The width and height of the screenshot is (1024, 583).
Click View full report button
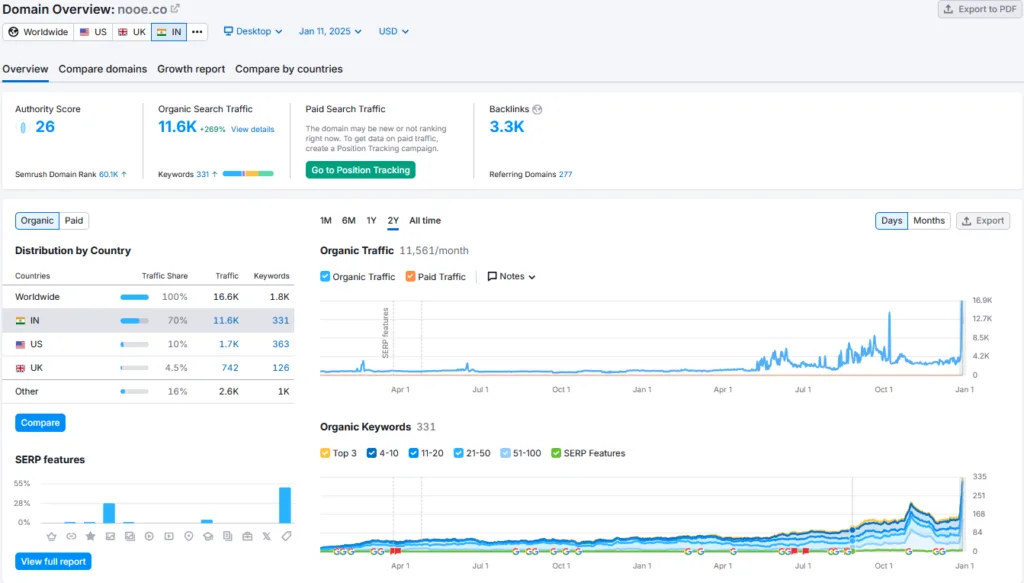pyautogui.click(x=54, y=561)
